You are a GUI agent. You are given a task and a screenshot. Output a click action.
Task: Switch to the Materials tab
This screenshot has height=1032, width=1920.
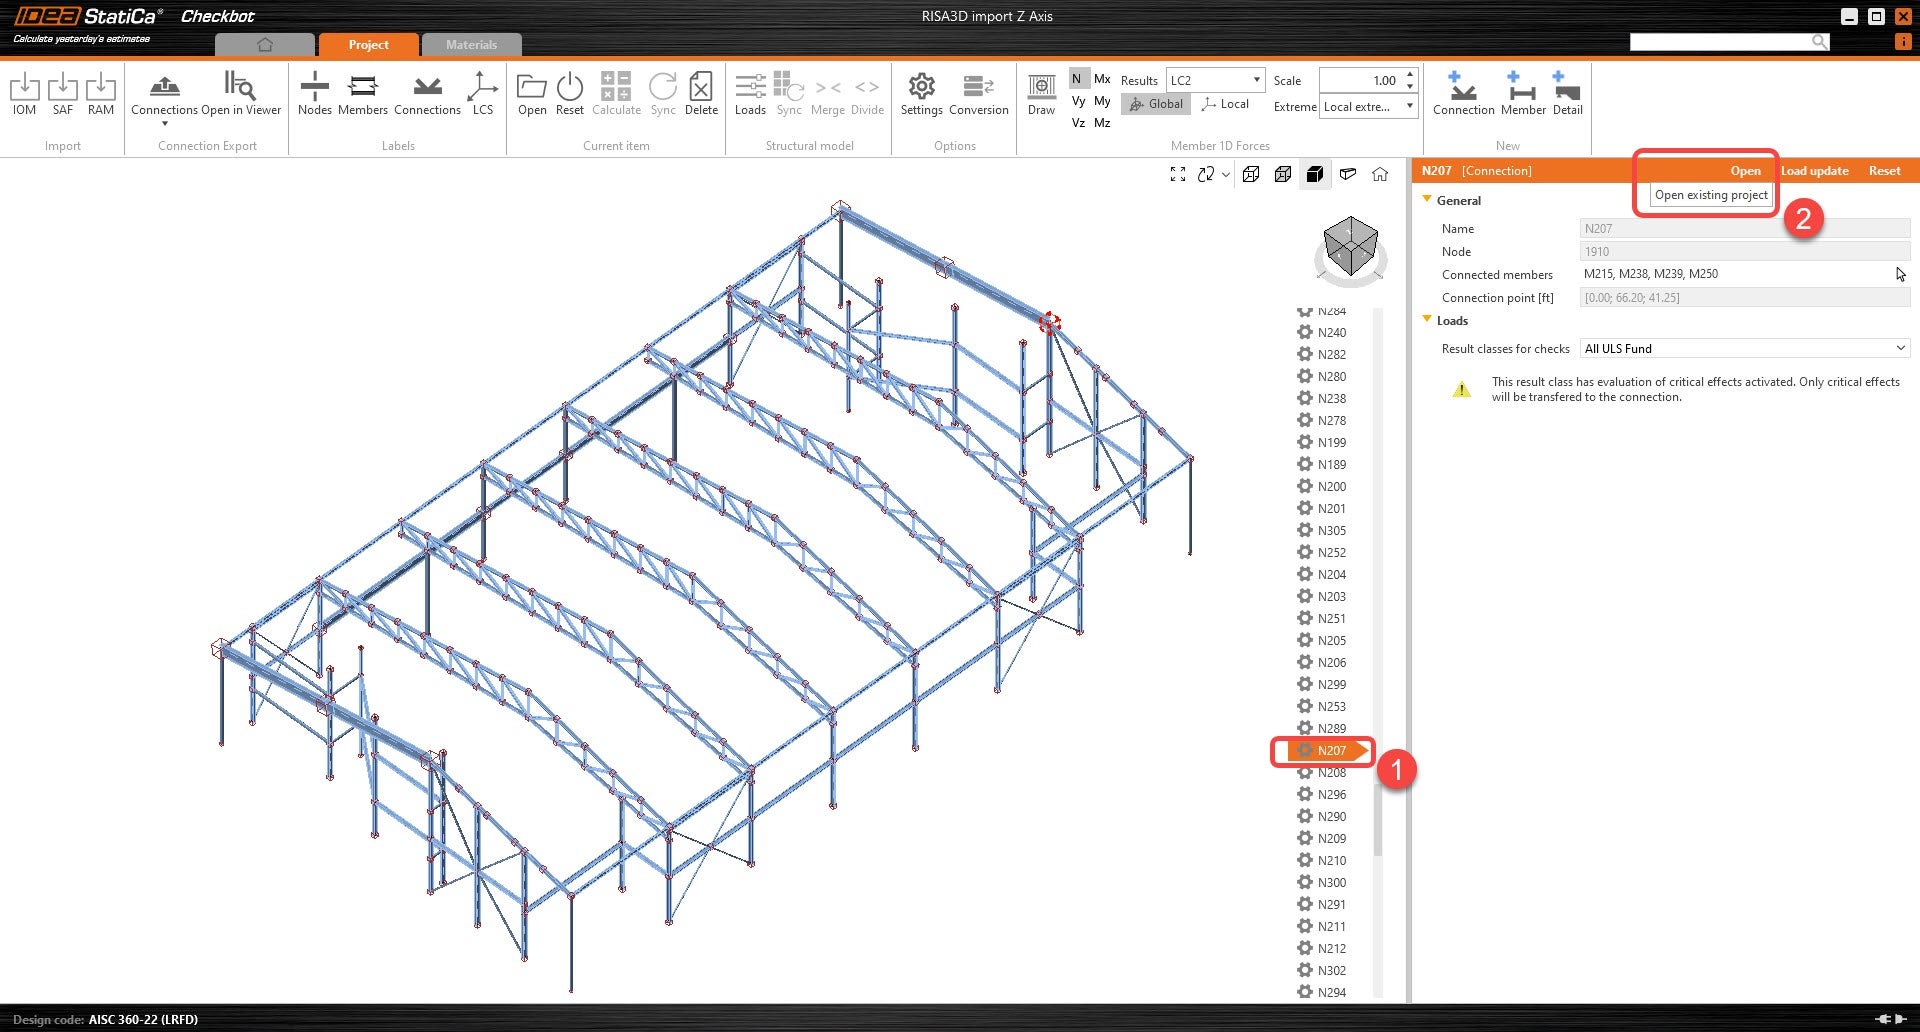point(471,44)
